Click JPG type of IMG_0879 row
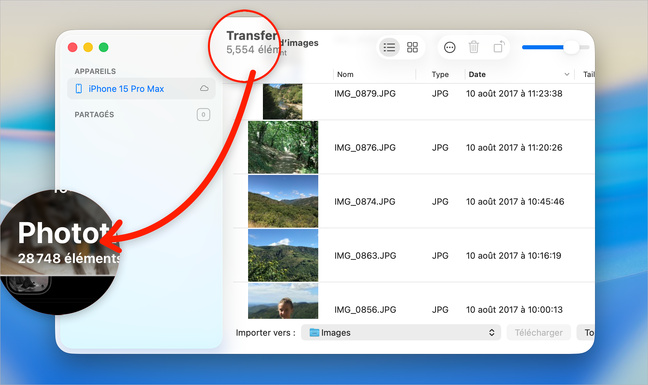 [440, 94]
